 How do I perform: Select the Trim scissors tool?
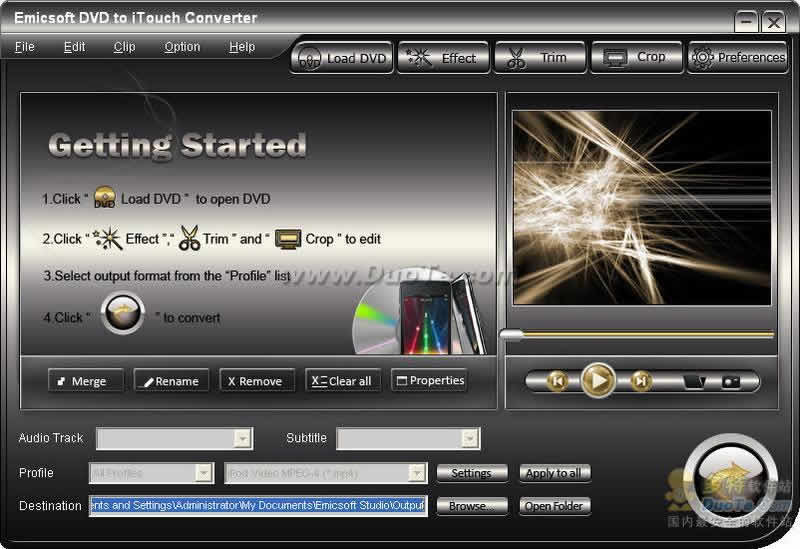[x=539, y=58]
